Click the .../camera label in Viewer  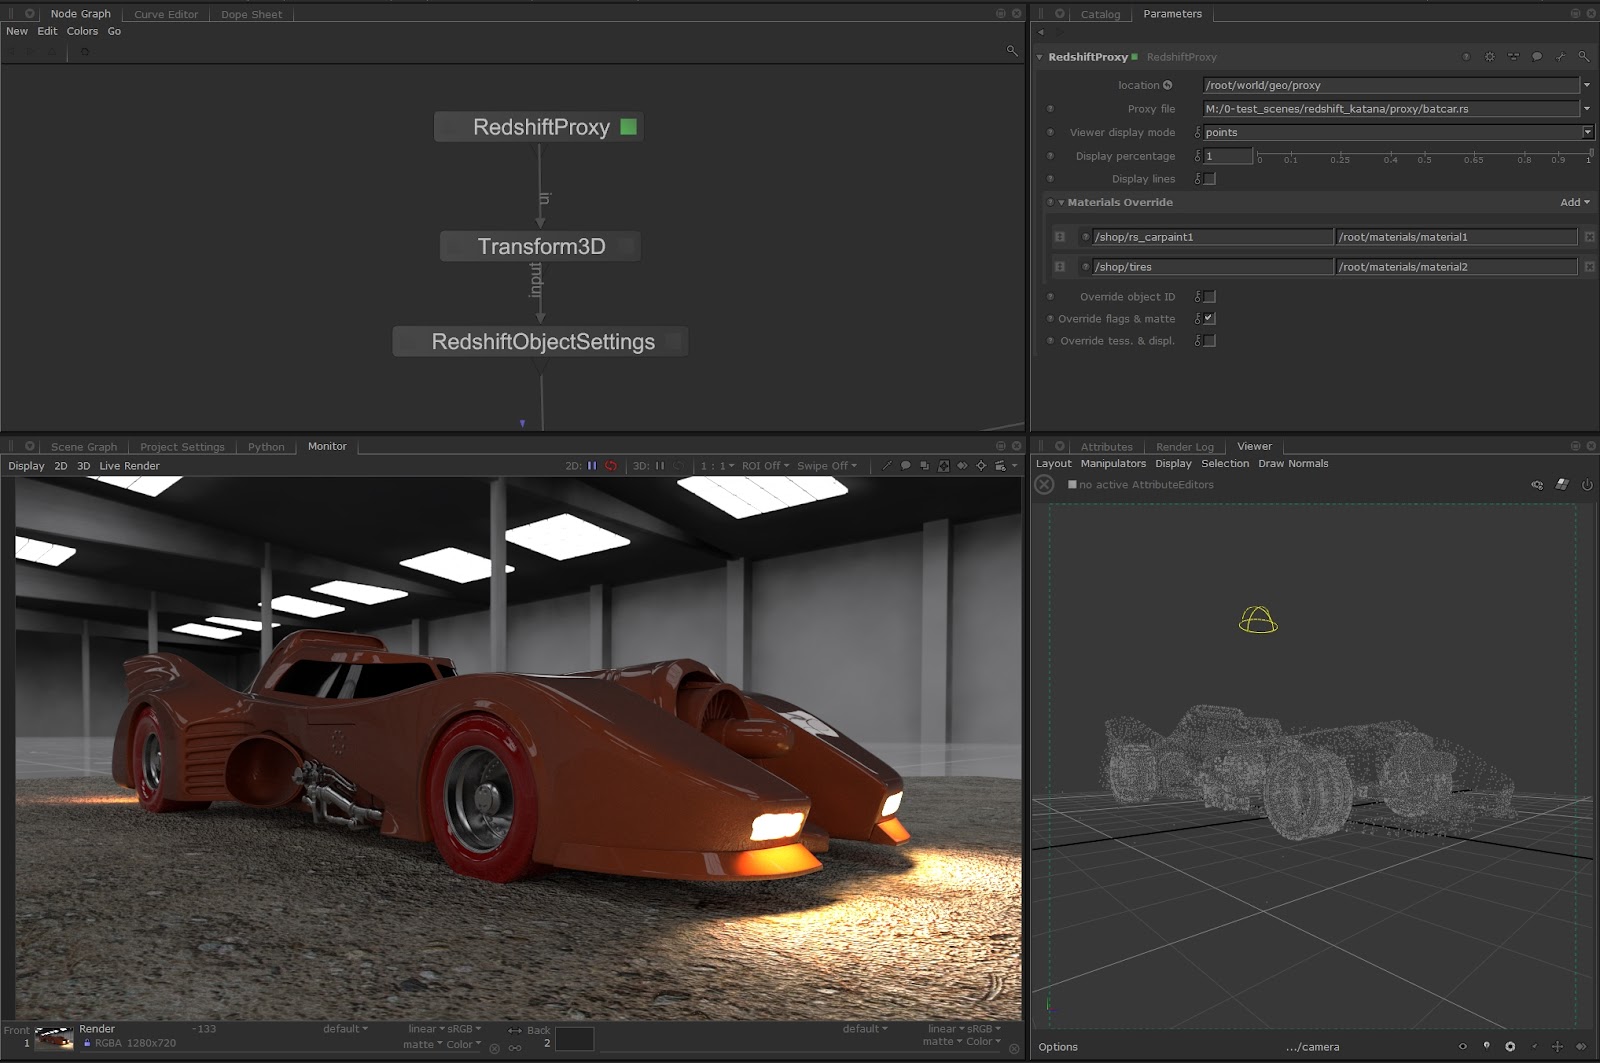click(x=1312, y=1047)
